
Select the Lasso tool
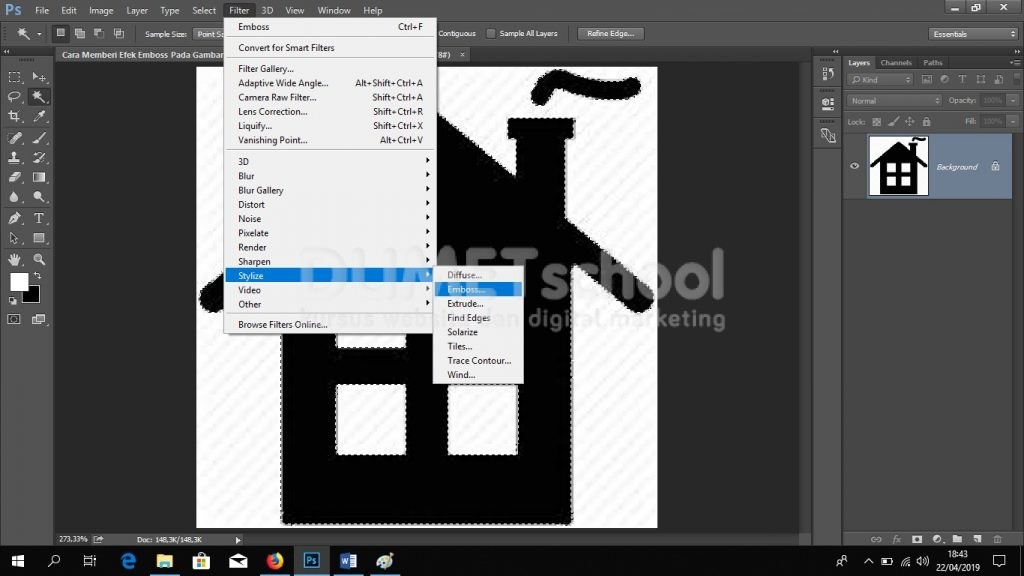coord(14,97)
